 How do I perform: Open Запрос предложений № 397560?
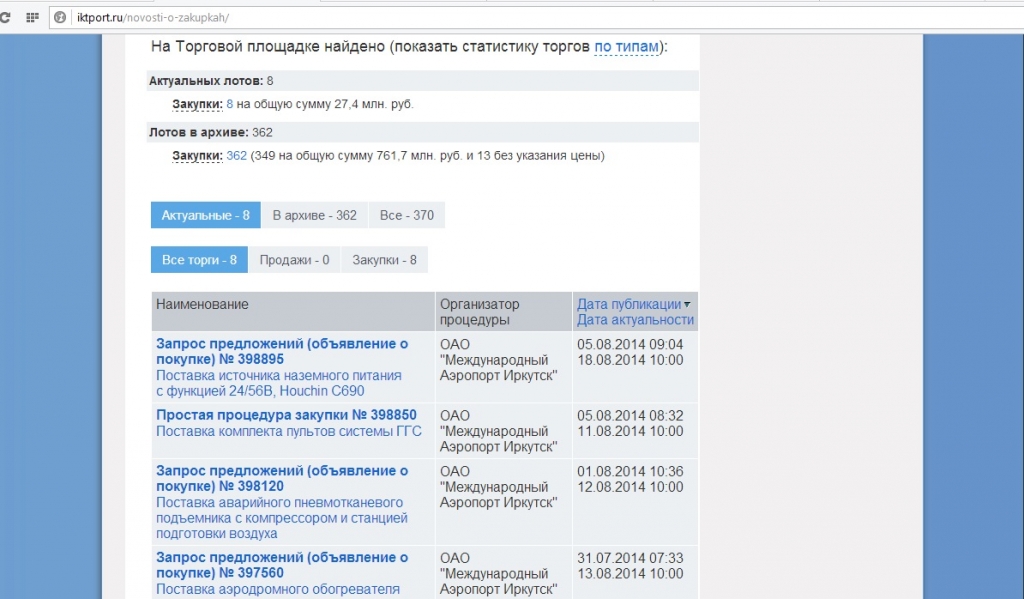click(x=282, y=565)
